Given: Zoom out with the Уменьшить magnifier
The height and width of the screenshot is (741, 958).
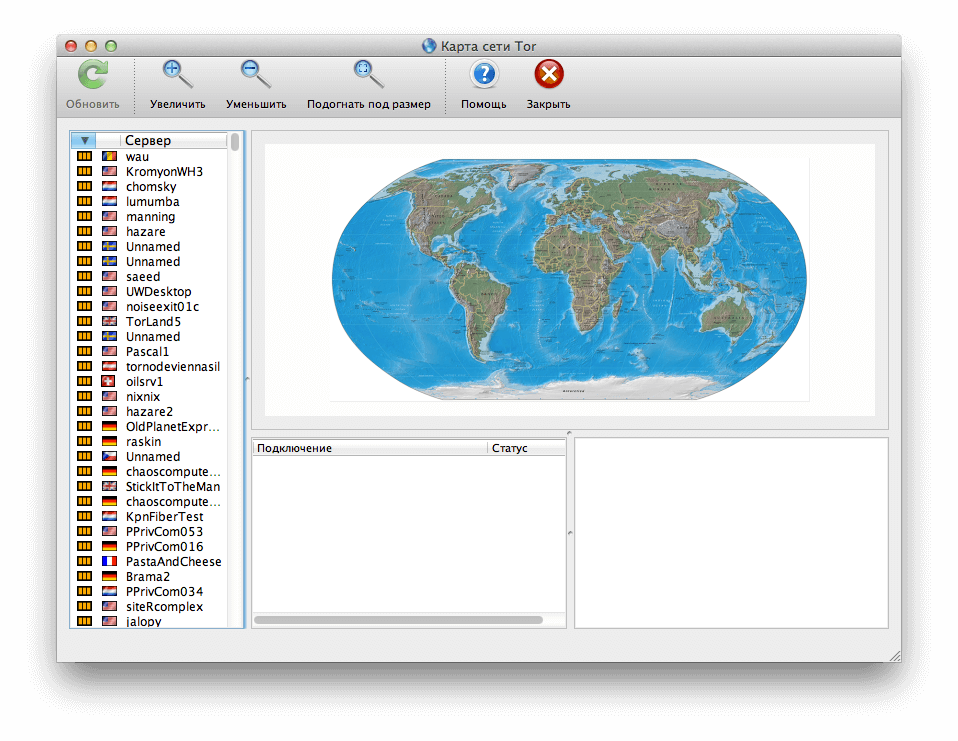Looking at the screenshot, I should coord(255,75).
